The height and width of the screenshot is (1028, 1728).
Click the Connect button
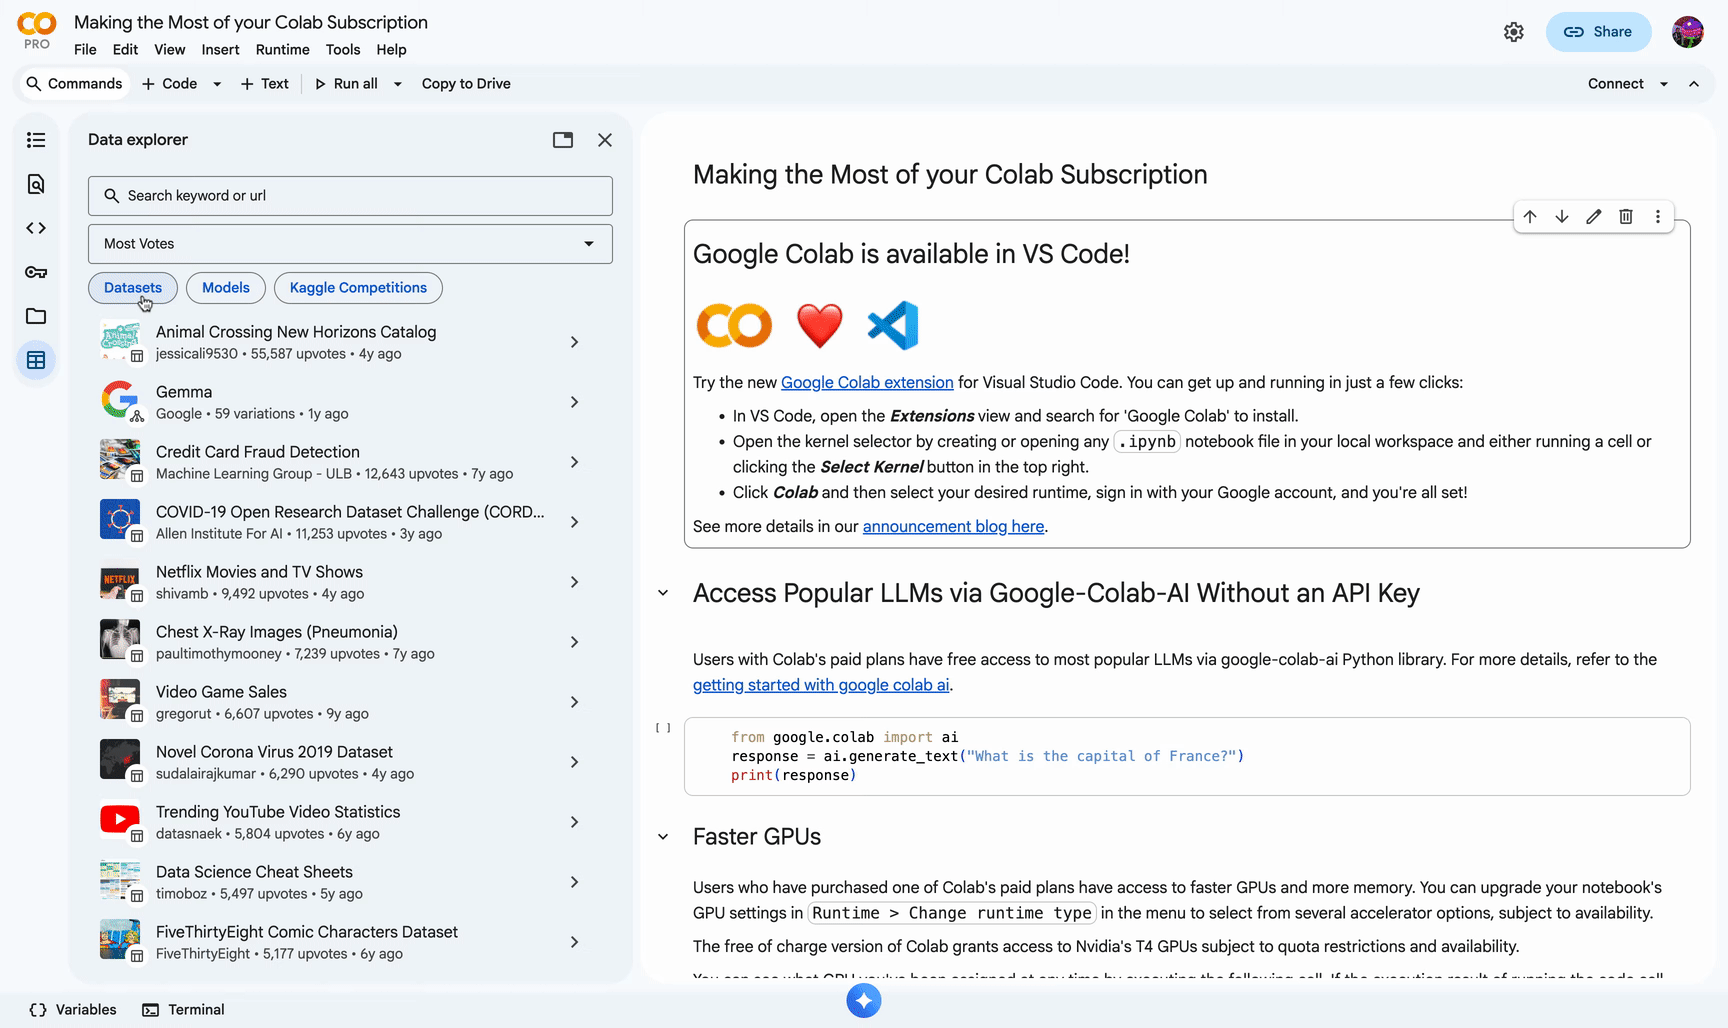tap(1615, 84)
